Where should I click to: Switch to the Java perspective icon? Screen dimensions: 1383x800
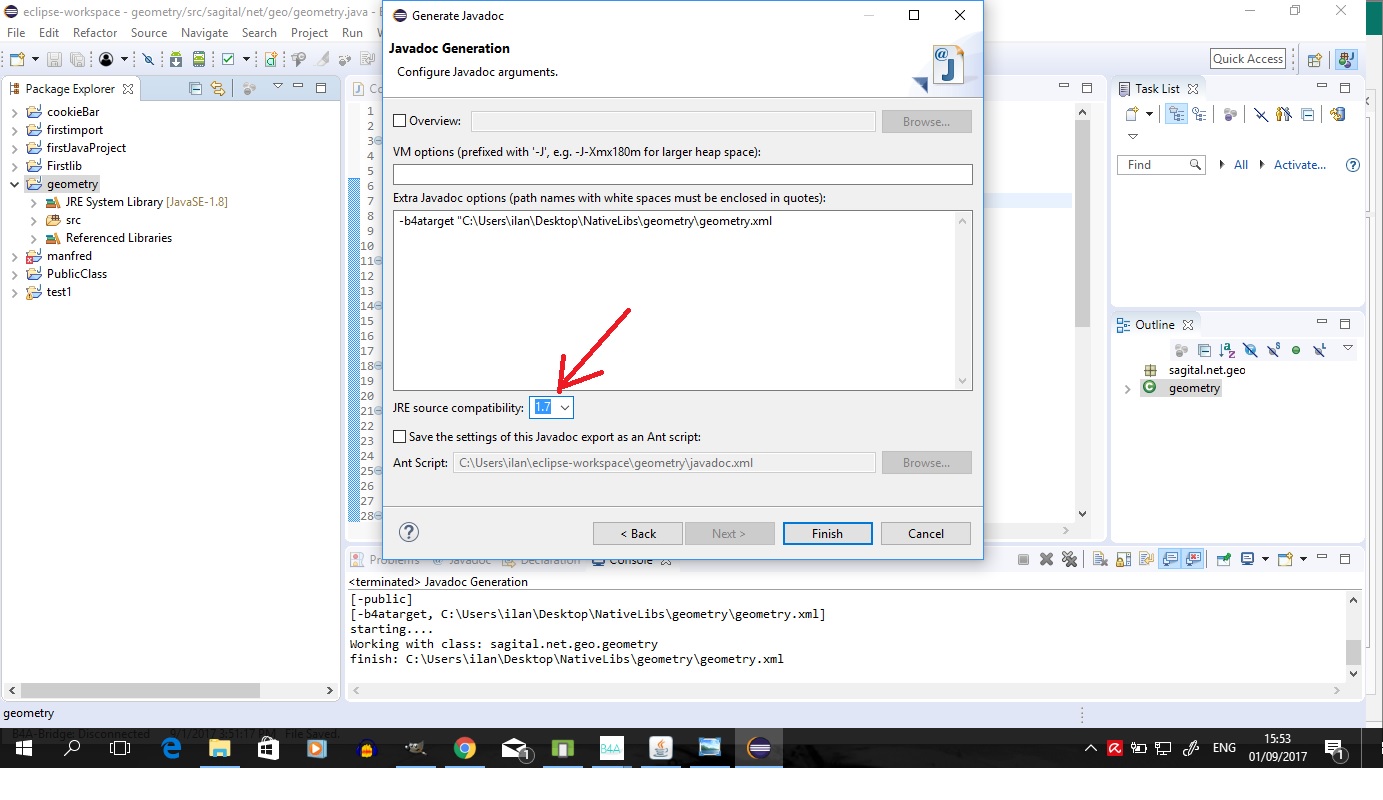click(x=1346, y=60)
